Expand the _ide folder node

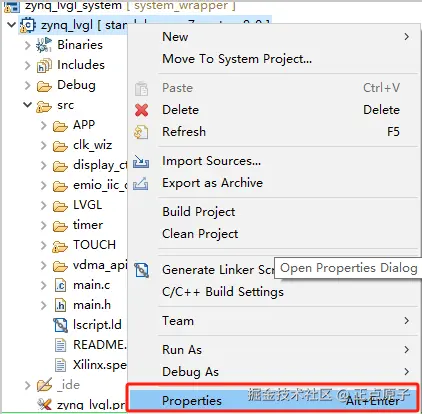click(28, 385)
